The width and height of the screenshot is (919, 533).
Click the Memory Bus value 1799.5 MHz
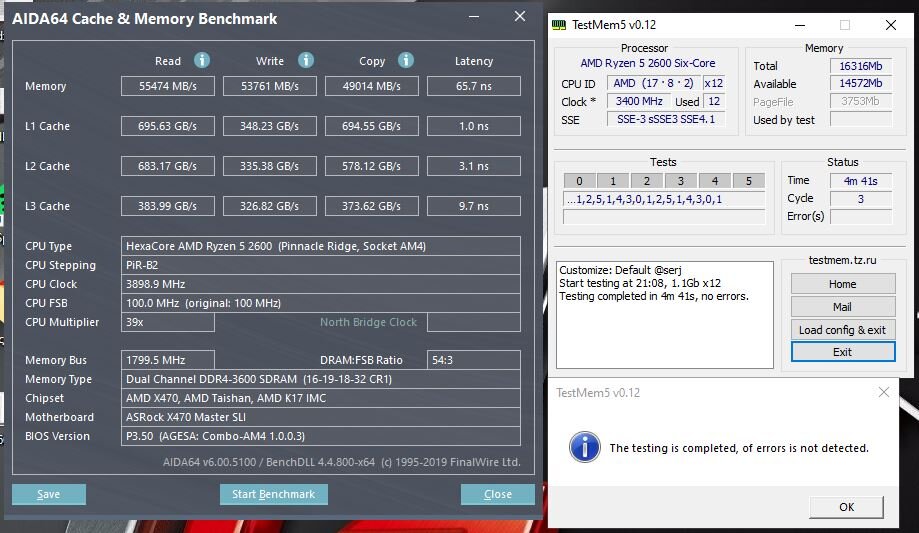click(x=168, y=360)
